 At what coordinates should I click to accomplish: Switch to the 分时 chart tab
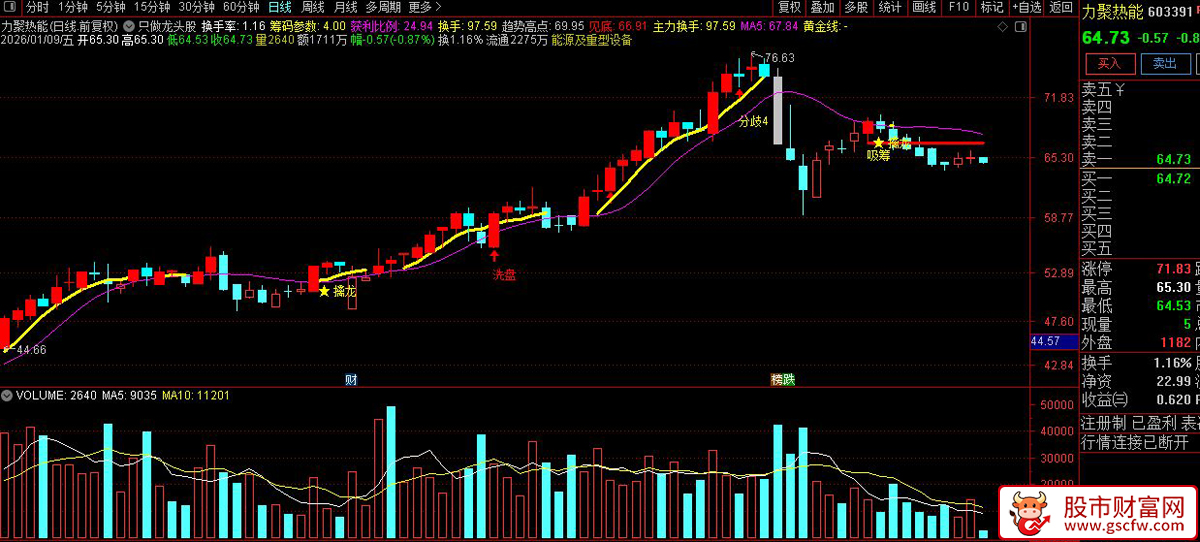(37, 7)
